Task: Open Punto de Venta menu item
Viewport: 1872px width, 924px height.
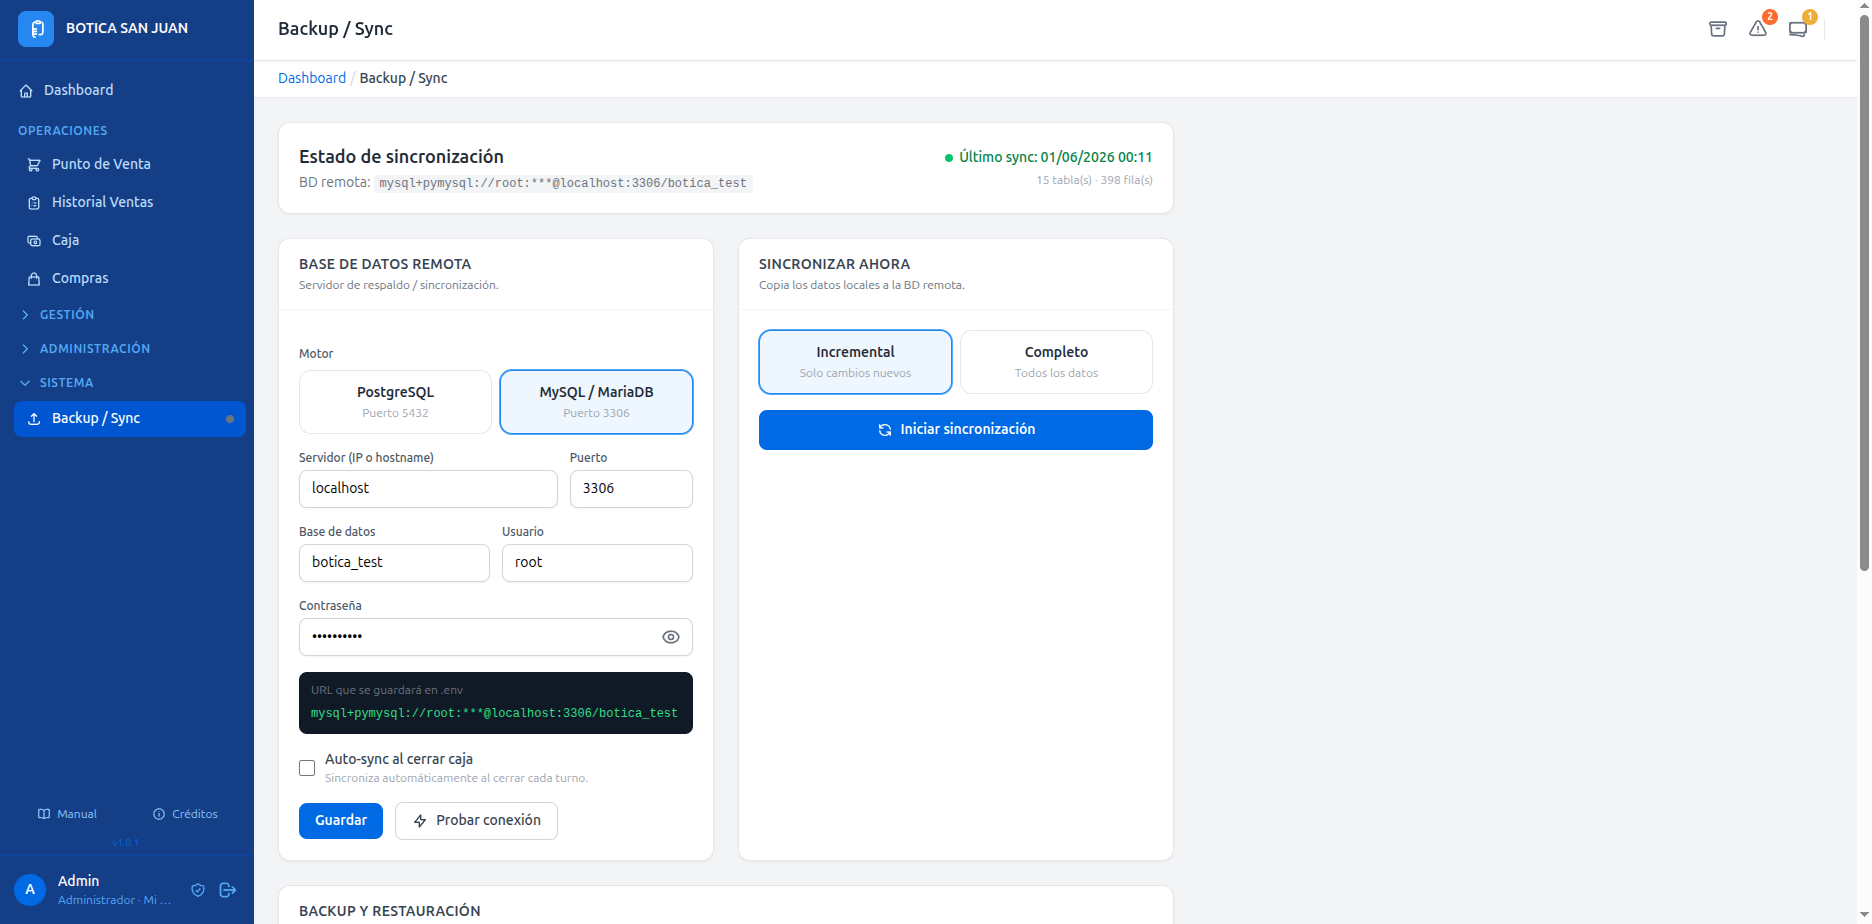Action: [x=130, y=164]
